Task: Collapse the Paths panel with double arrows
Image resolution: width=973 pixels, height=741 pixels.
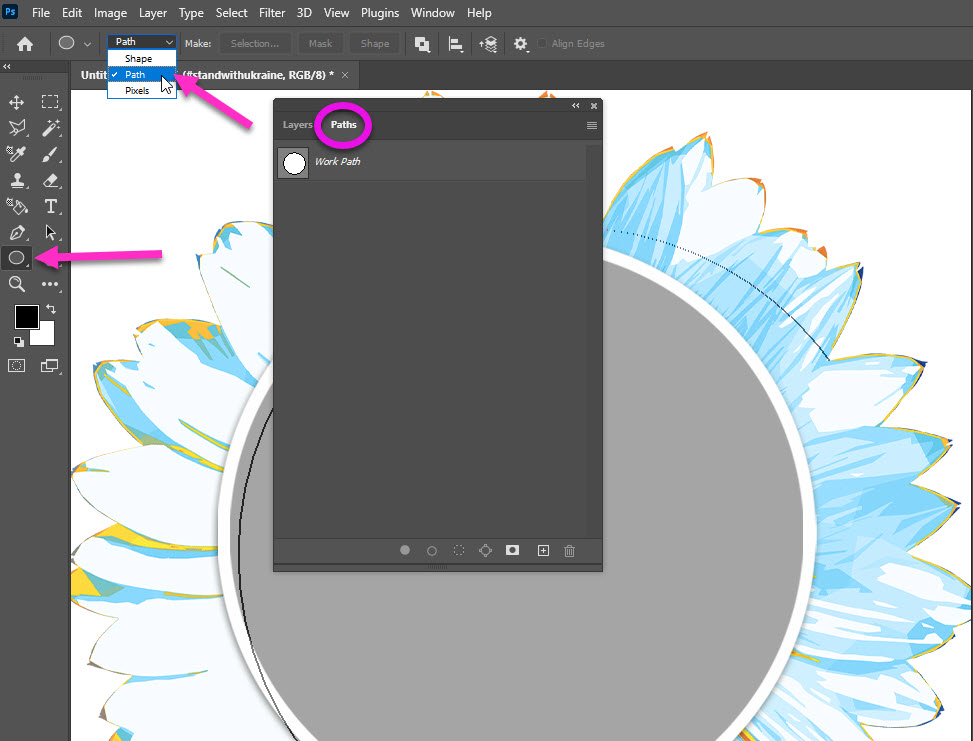Action: coord(576,106)
